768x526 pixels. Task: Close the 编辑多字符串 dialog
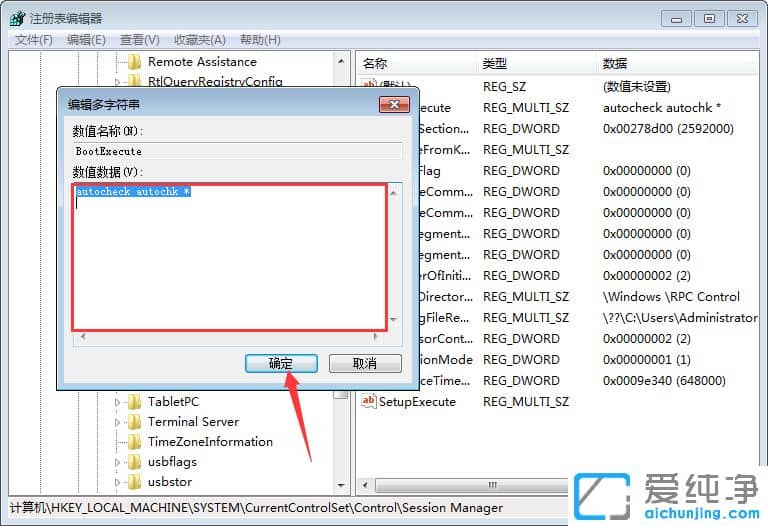point(394,104)
